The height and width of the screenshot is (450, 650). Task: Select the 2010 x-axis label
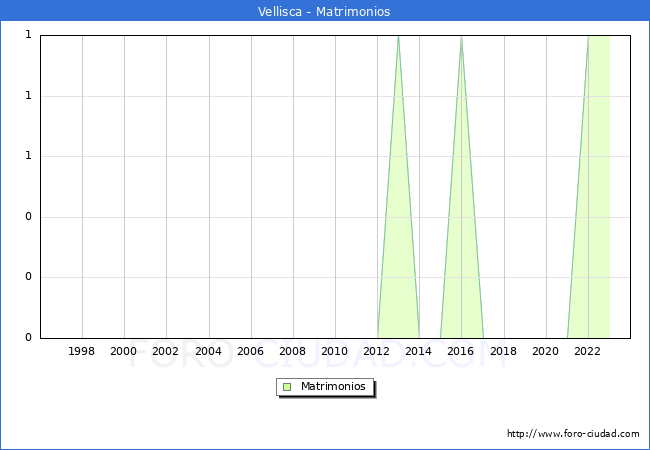(335, 351)
